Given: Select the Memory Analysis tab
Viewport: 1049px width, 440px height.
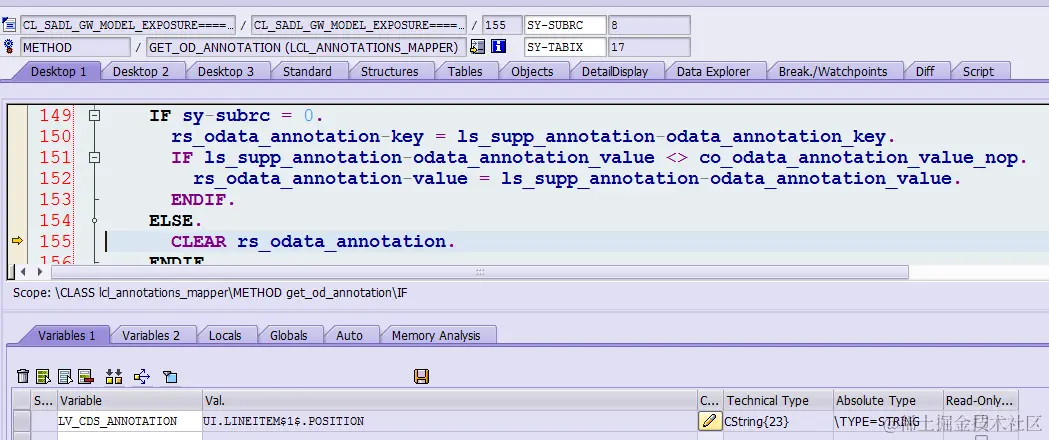Looking at the screenshot, I should [436, 336].
